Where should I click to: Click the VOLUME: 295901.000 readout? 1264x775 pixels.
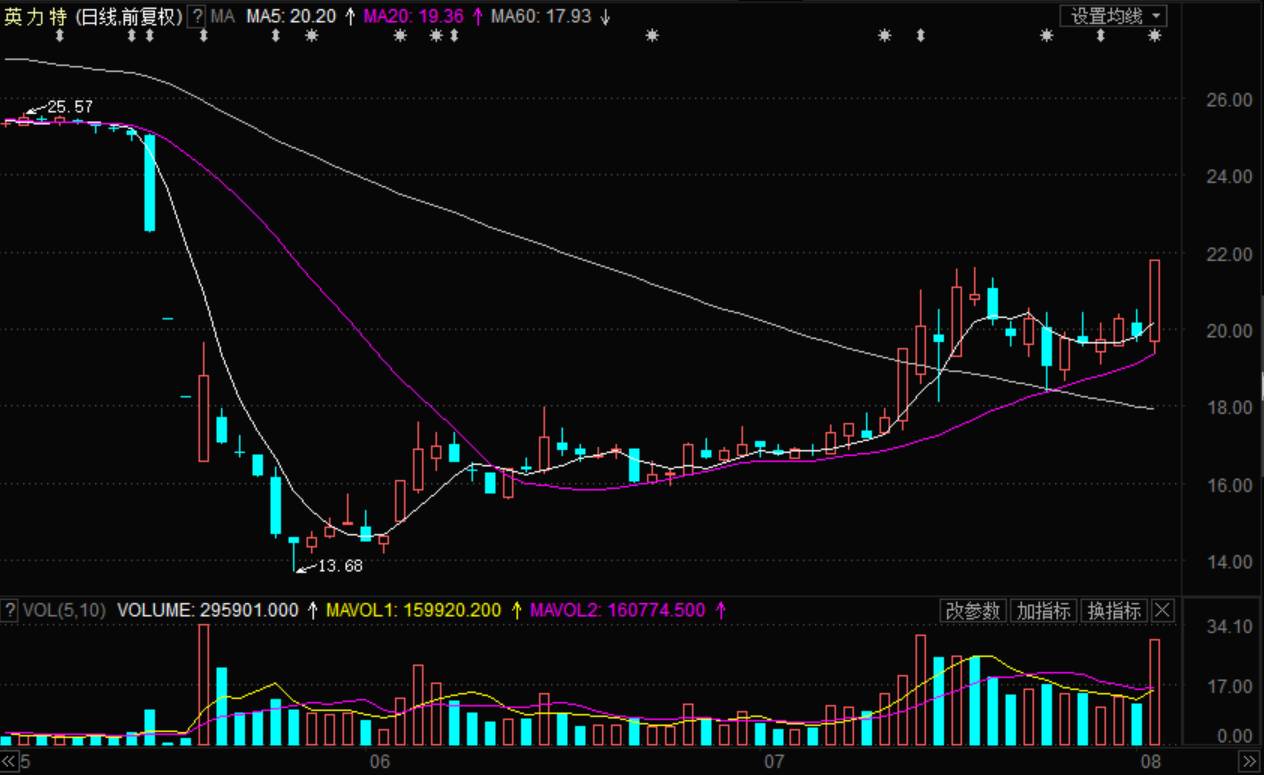(x=208, y=609)
